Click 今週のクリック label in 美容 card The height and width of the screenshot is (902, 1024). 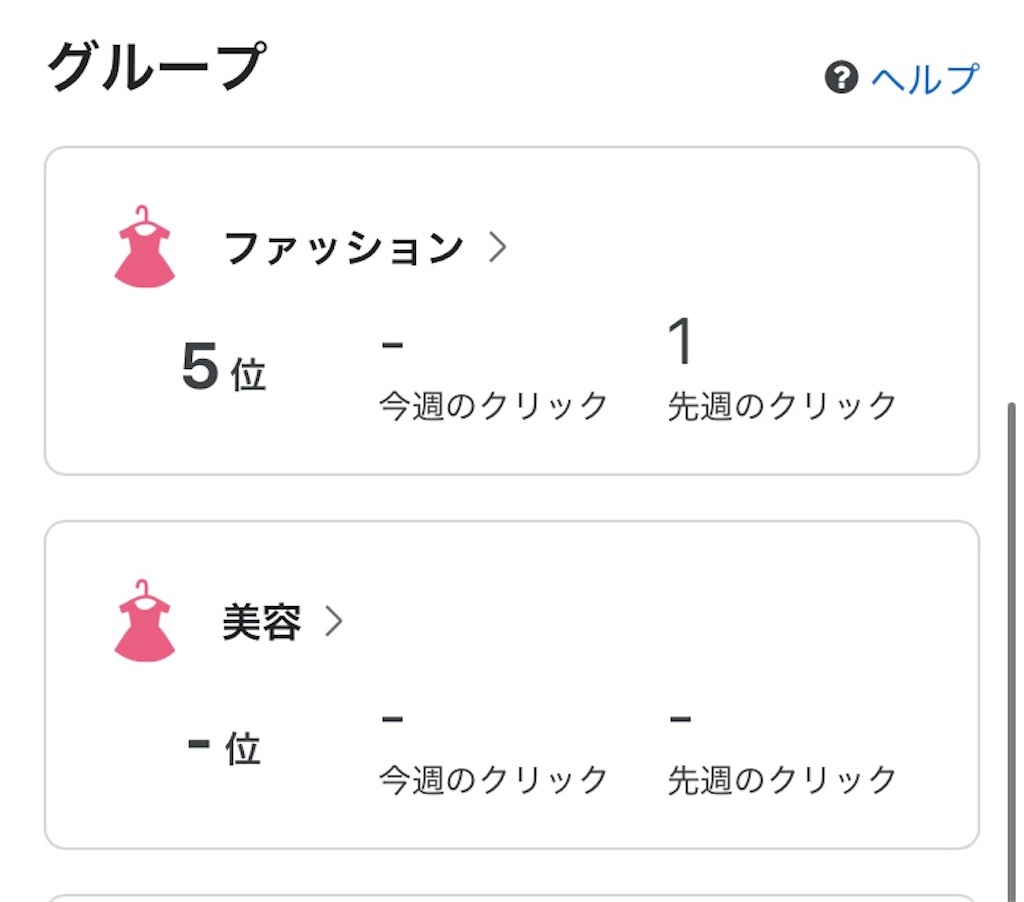pyautogui.click(x=494, y=780)
